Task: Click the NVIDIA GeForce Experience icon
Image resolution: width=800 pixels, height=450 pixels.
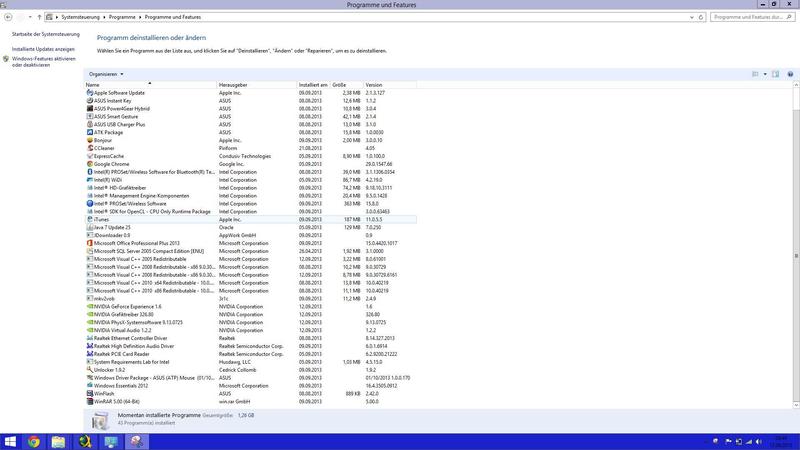Action: (x=90, y=306)
